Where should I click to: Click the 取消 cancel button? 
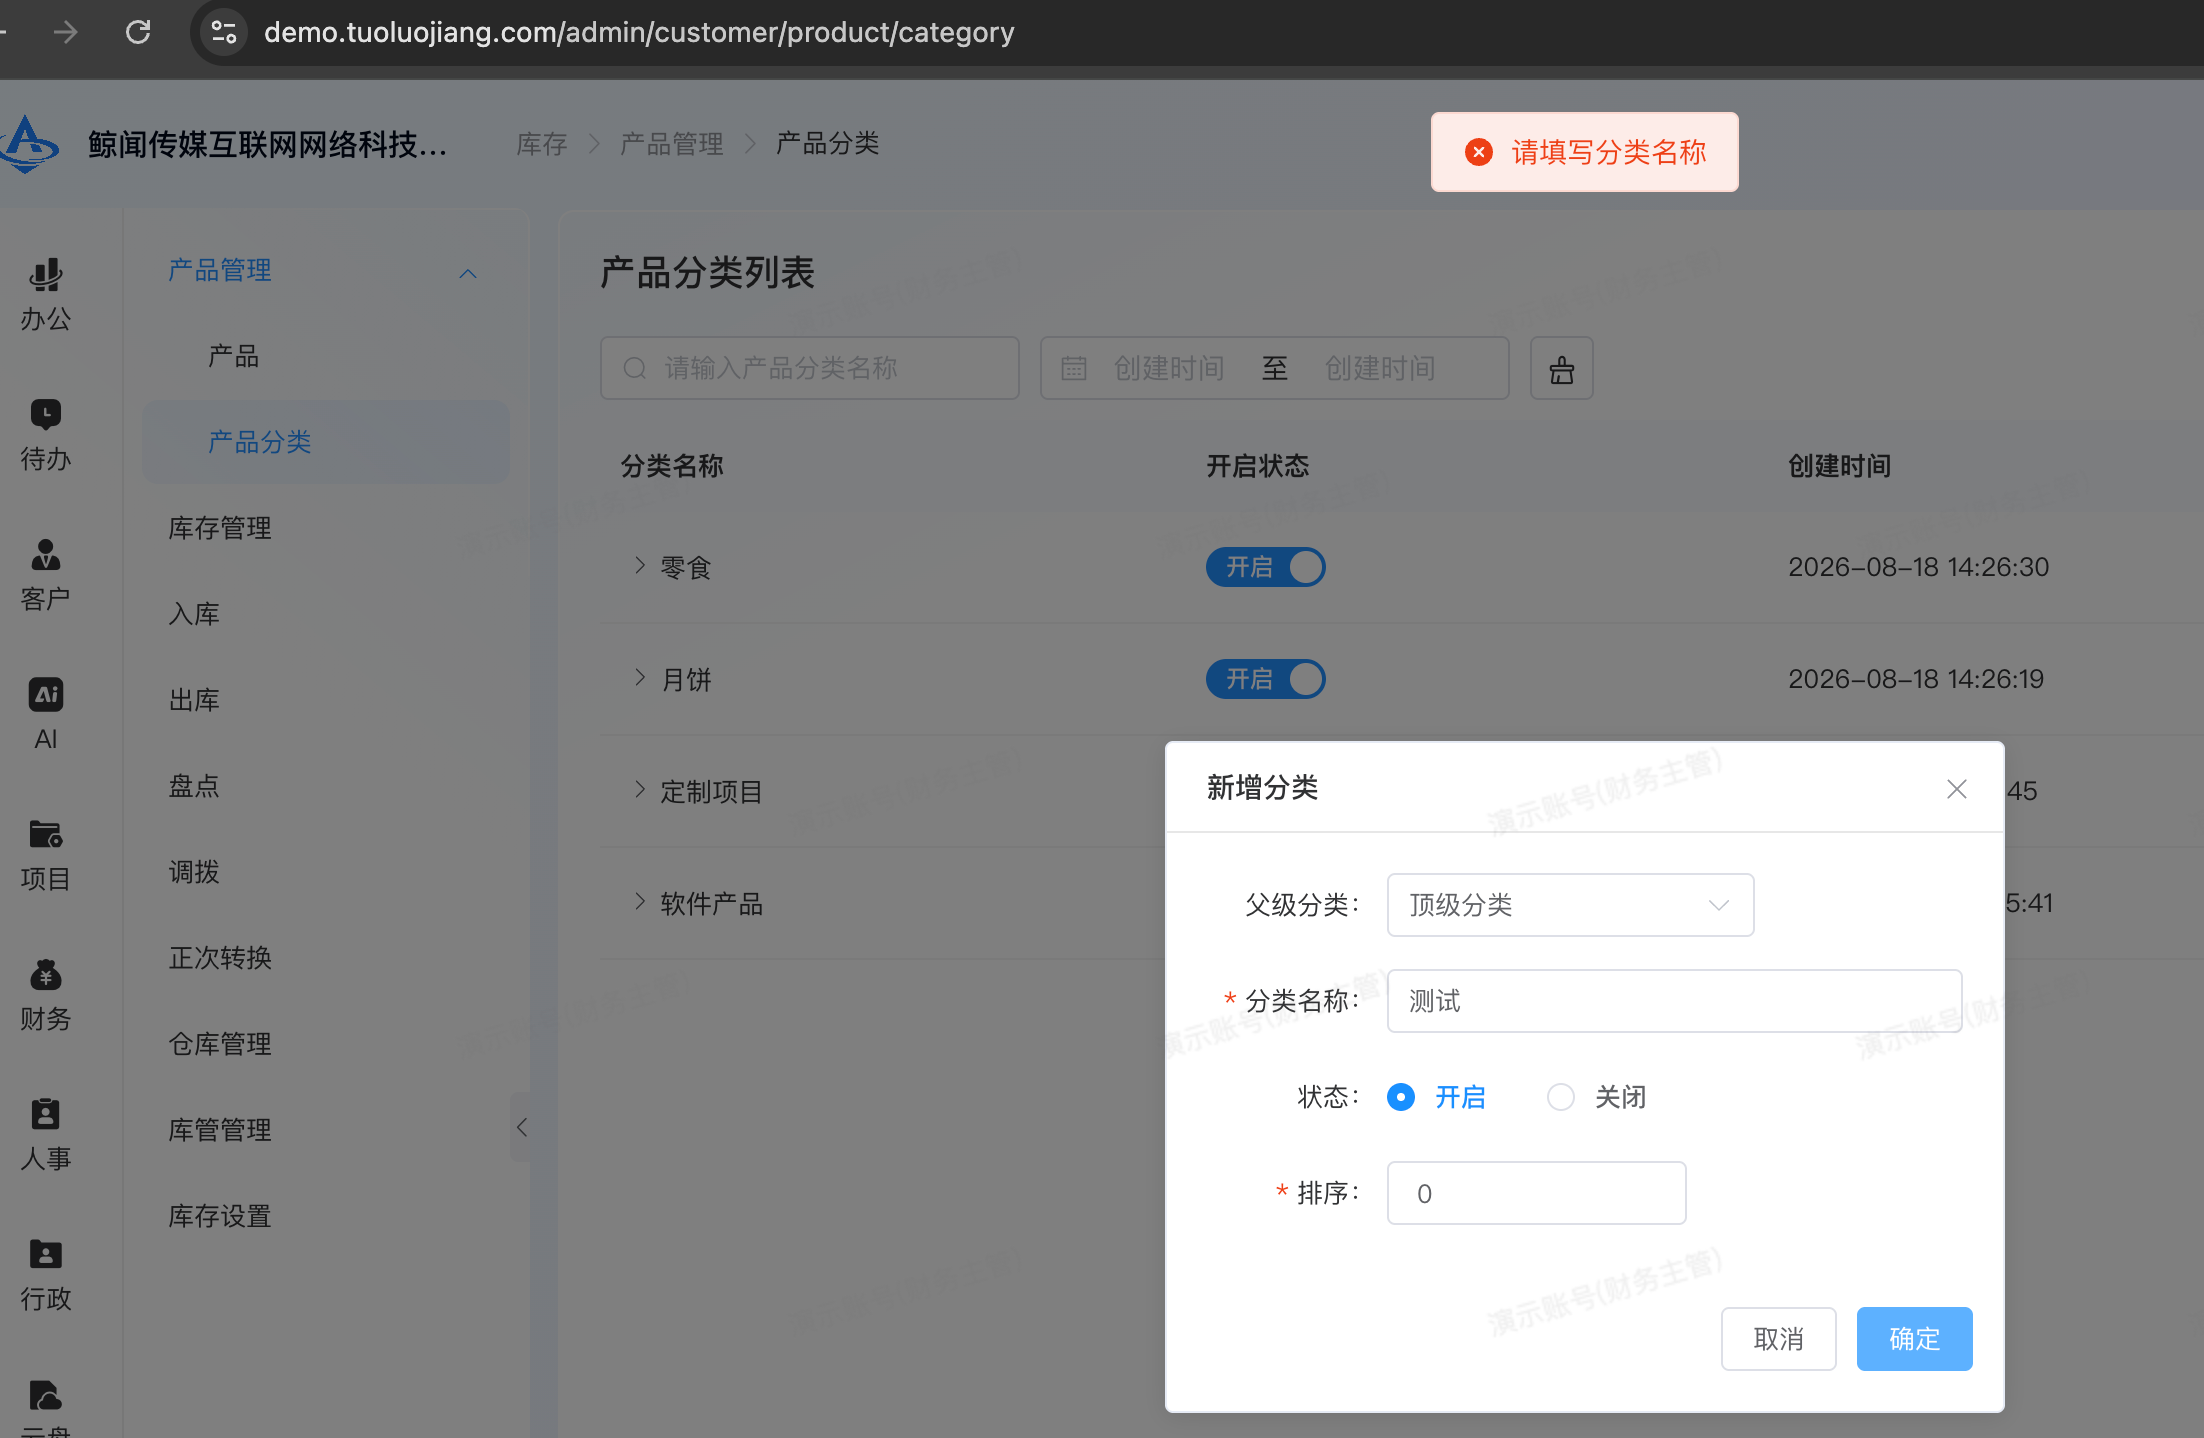coord(1778,1339)
